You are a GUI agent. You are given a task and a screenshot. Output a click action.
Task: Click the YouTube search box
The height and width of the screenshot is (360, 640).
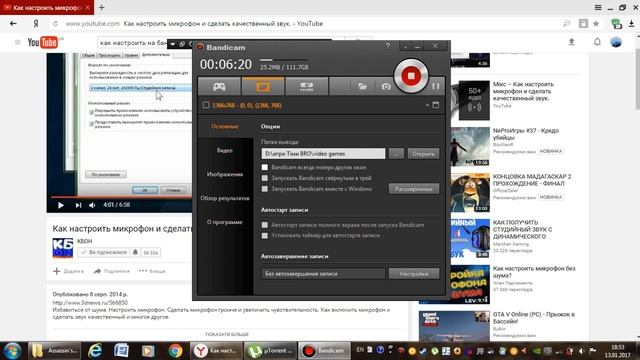[x=133, y=42]
